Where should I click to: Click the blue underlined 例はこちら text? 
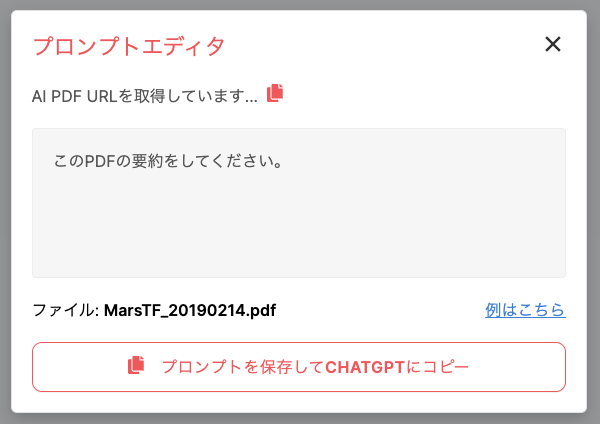[525, 310]
